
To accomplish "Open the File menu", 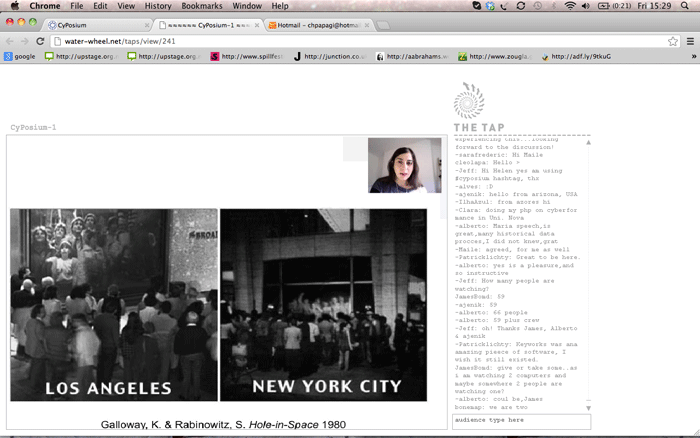I will coord(77,6).
